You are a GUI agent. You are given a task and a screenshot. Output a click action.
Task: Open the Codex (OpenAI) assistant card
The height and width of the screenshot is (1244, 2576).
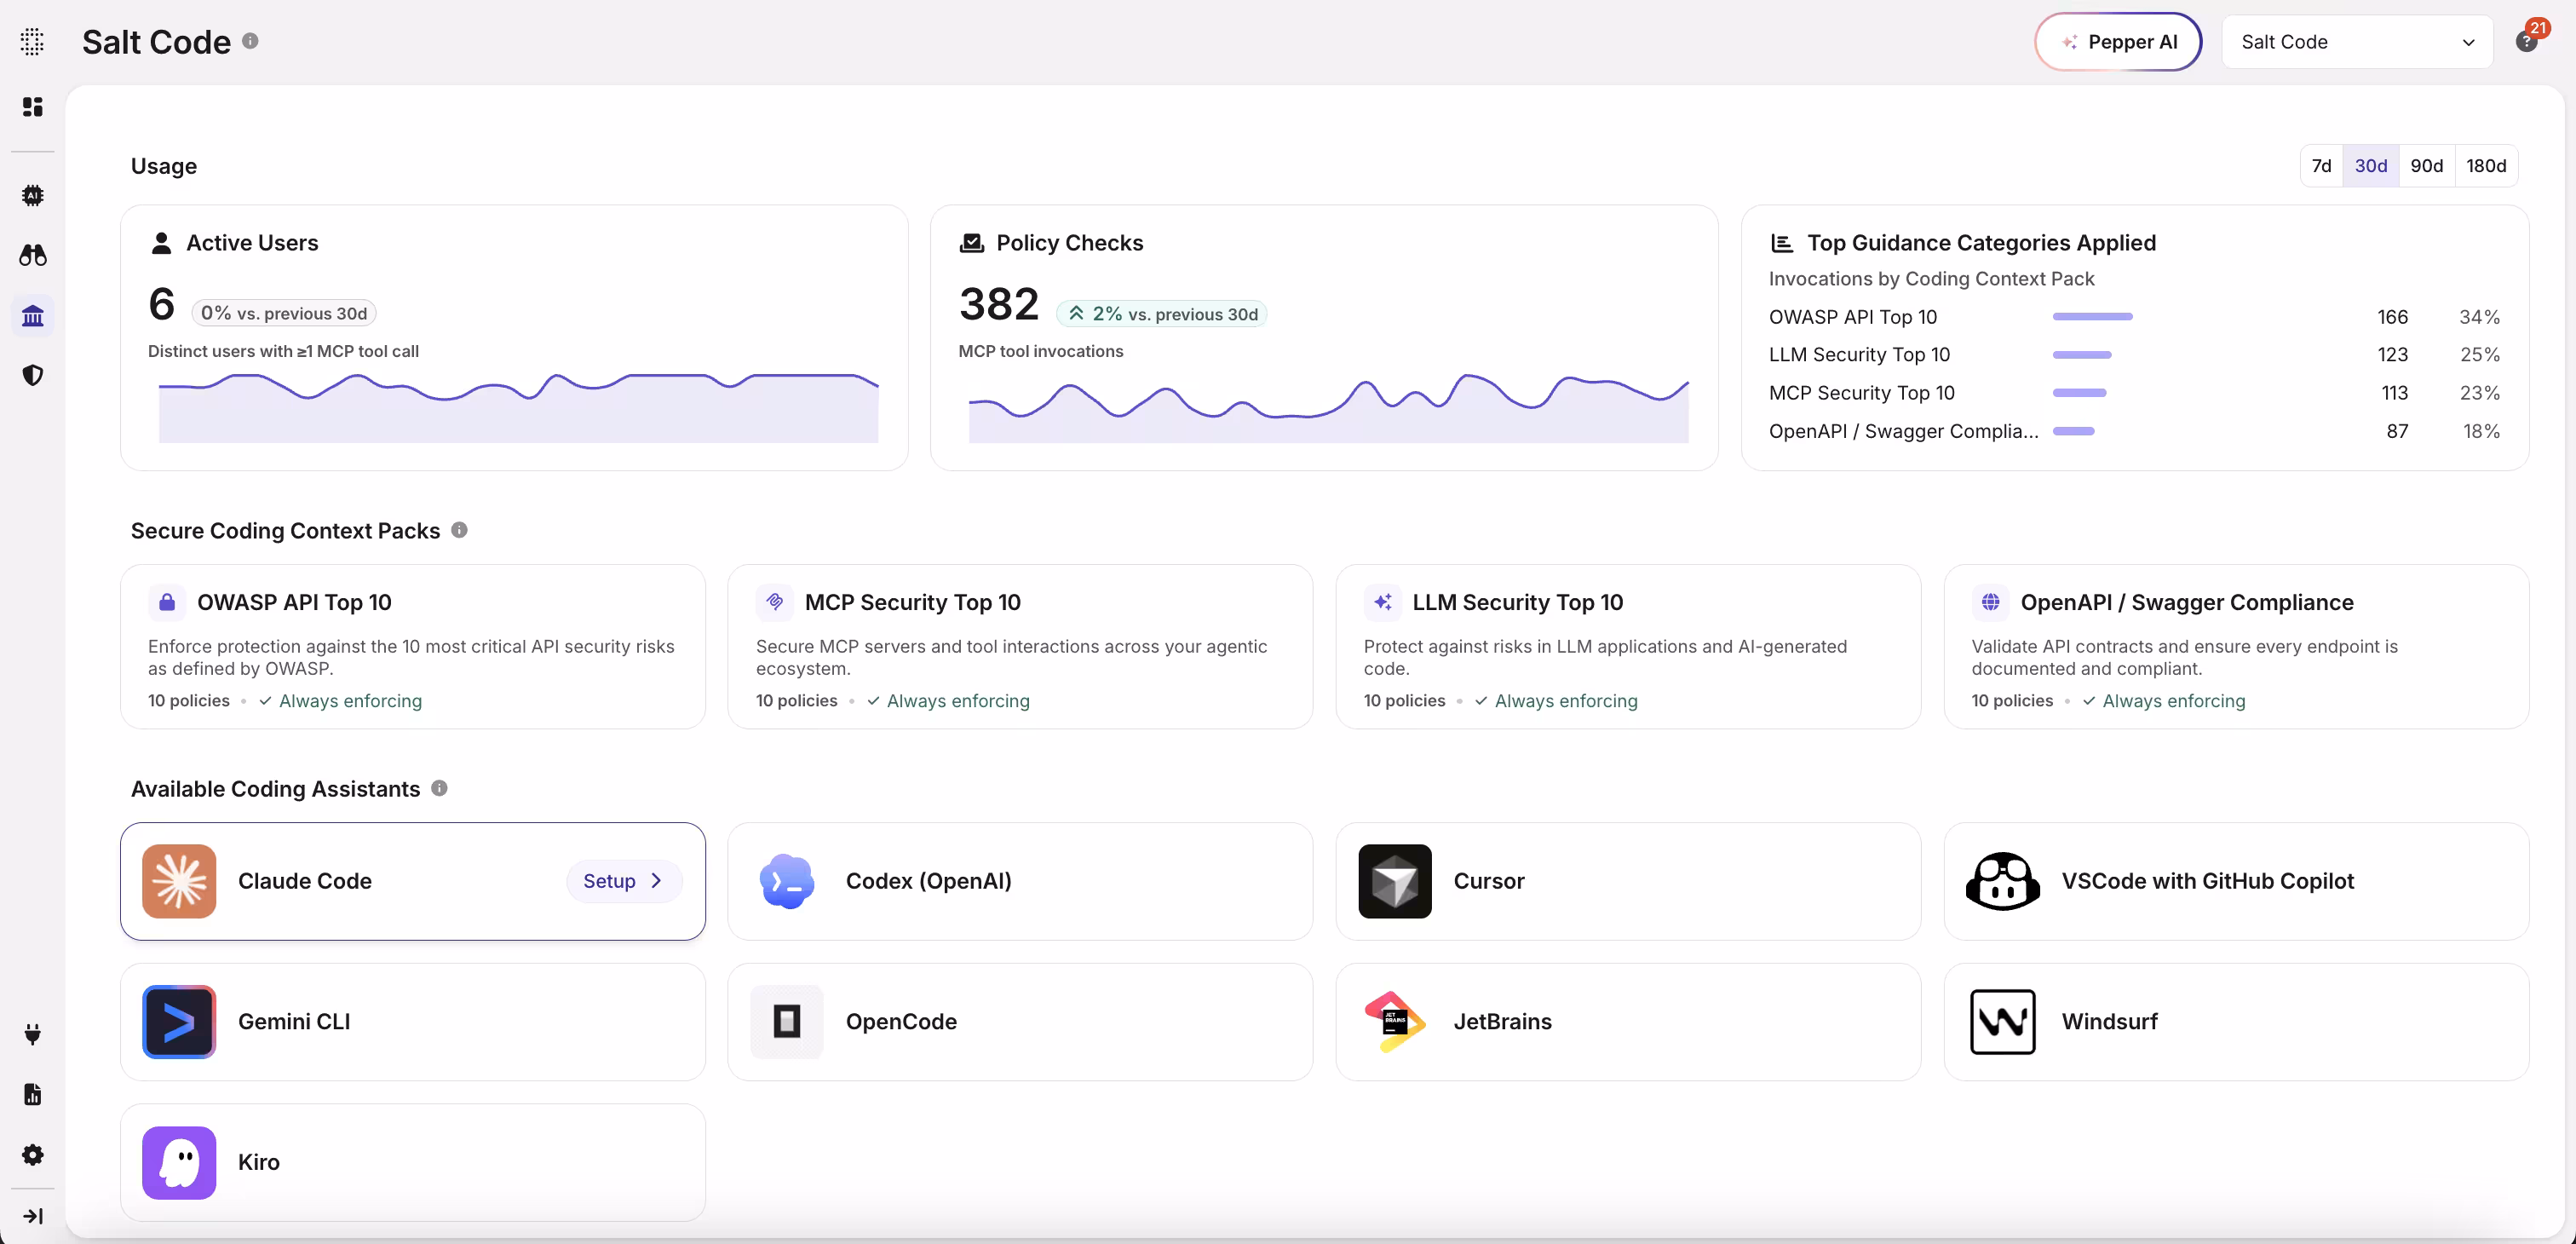1020,881
